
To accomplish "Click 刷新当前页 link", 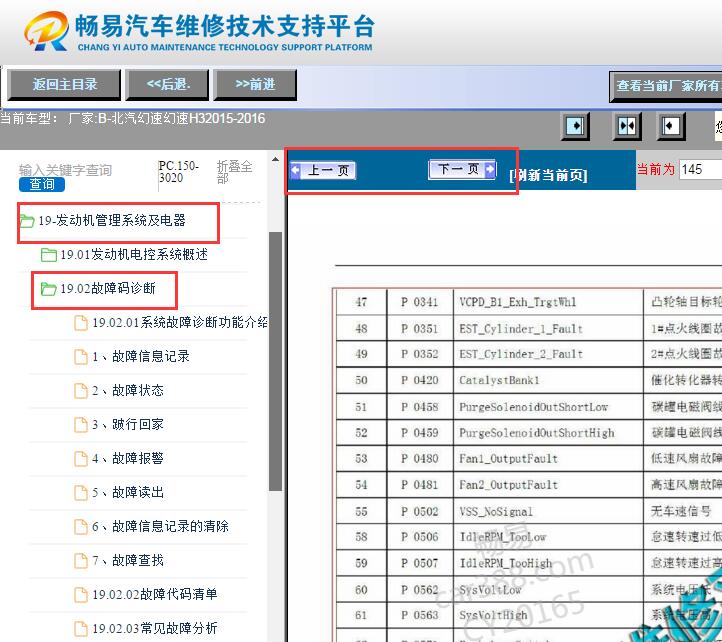I will [548, 175].
